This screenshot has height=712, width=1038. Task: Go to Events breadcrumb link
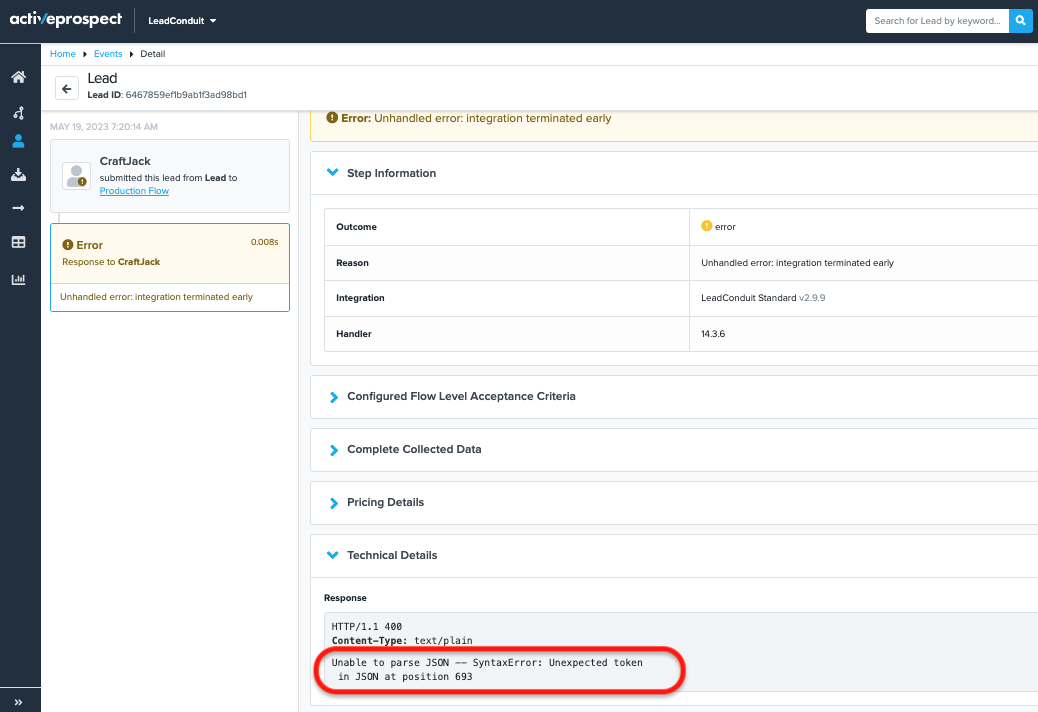tap(108, 54)
